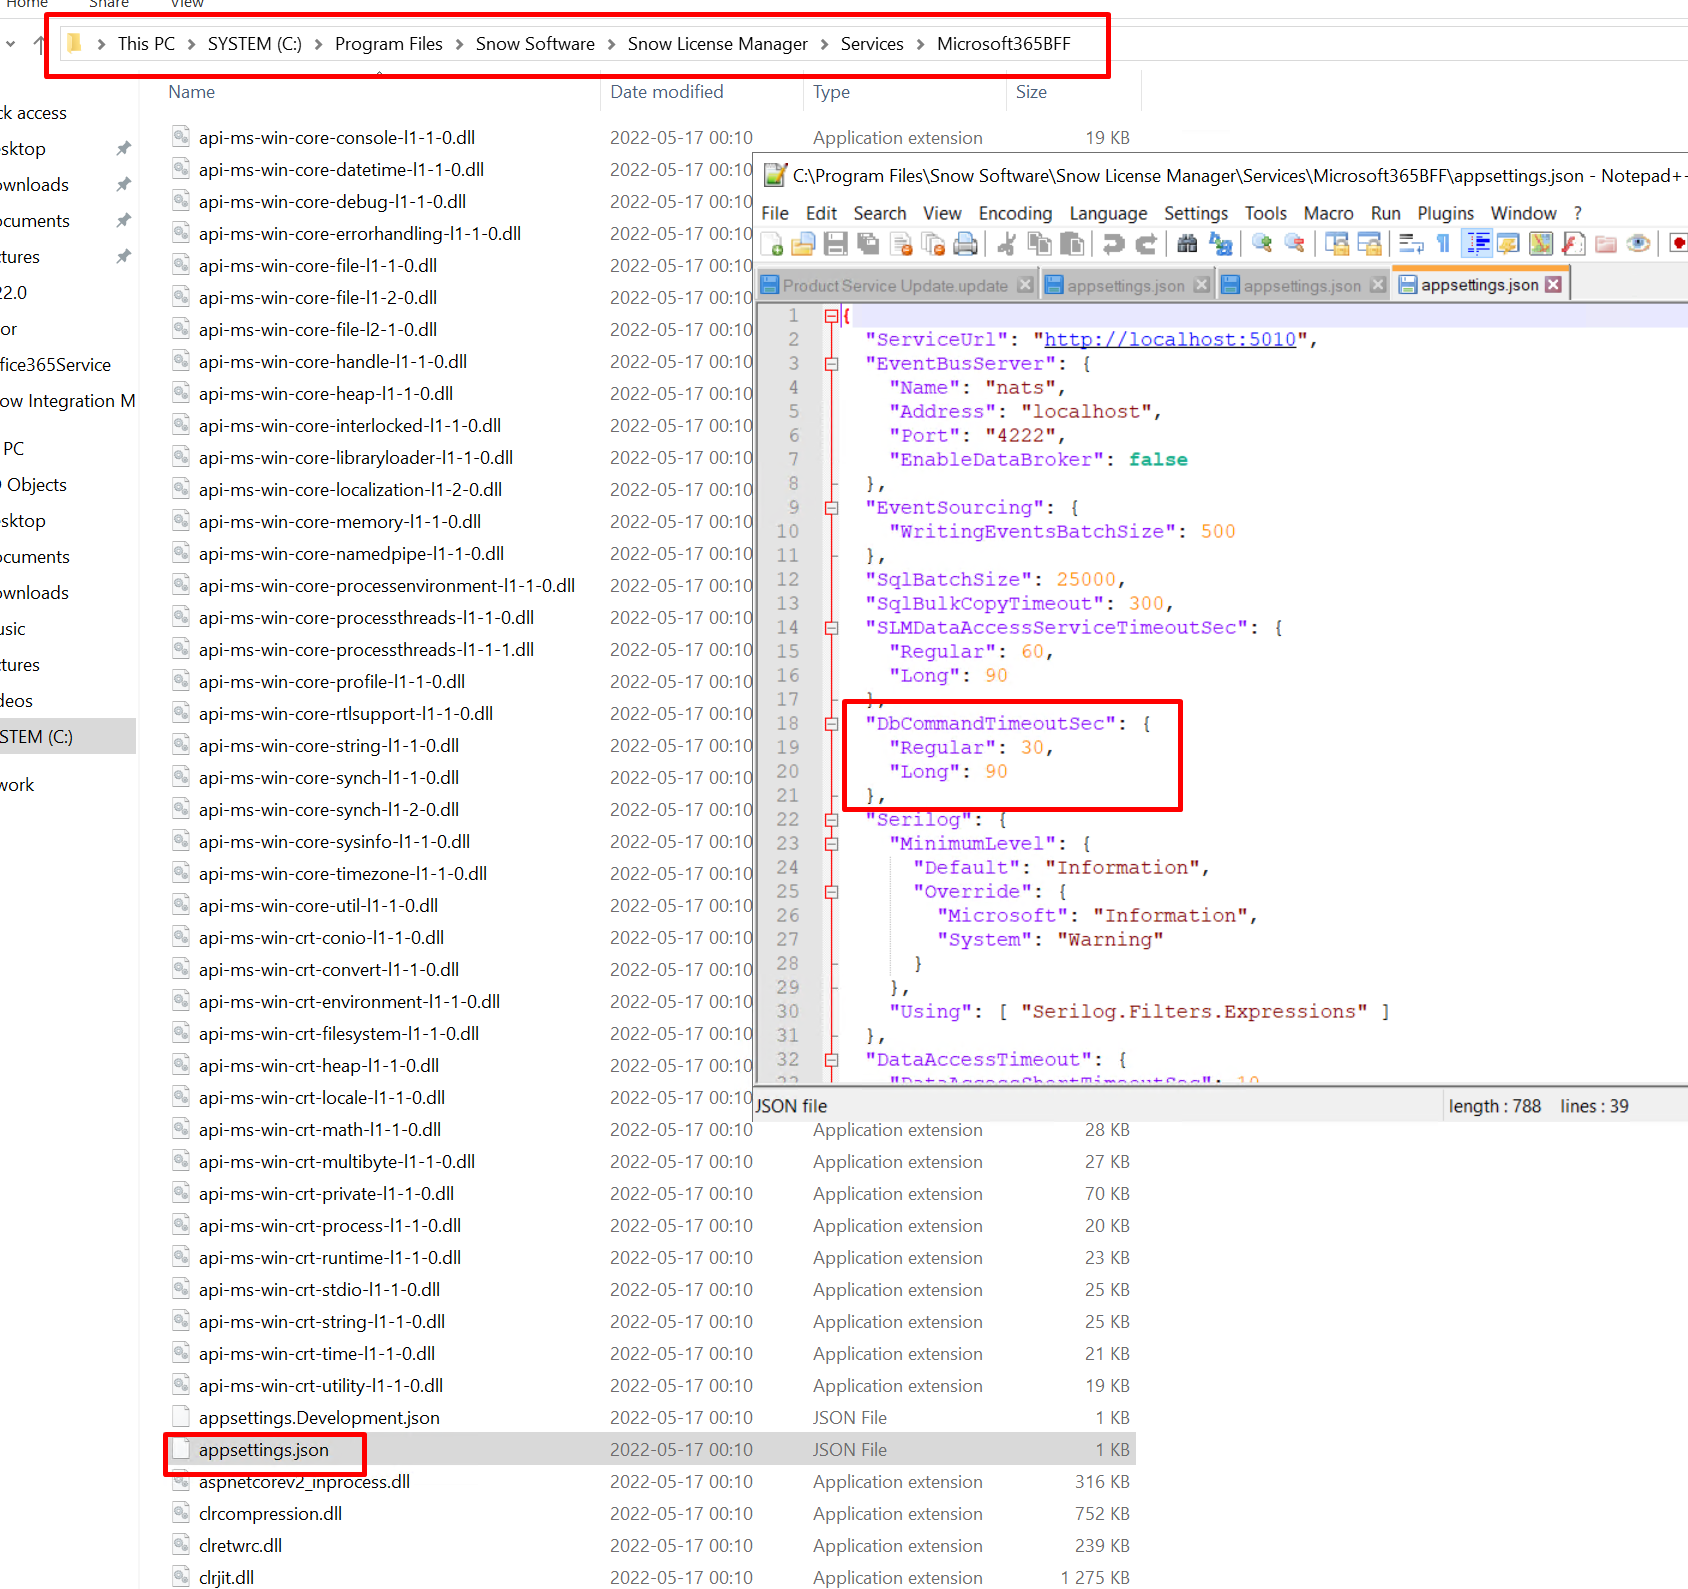Image resolution: width=1688 pixels, height=1589 pixels.
Task: Toggle Show All Characters pilcrow icon
Action: pyautogui.click(x=1443, y=244)
